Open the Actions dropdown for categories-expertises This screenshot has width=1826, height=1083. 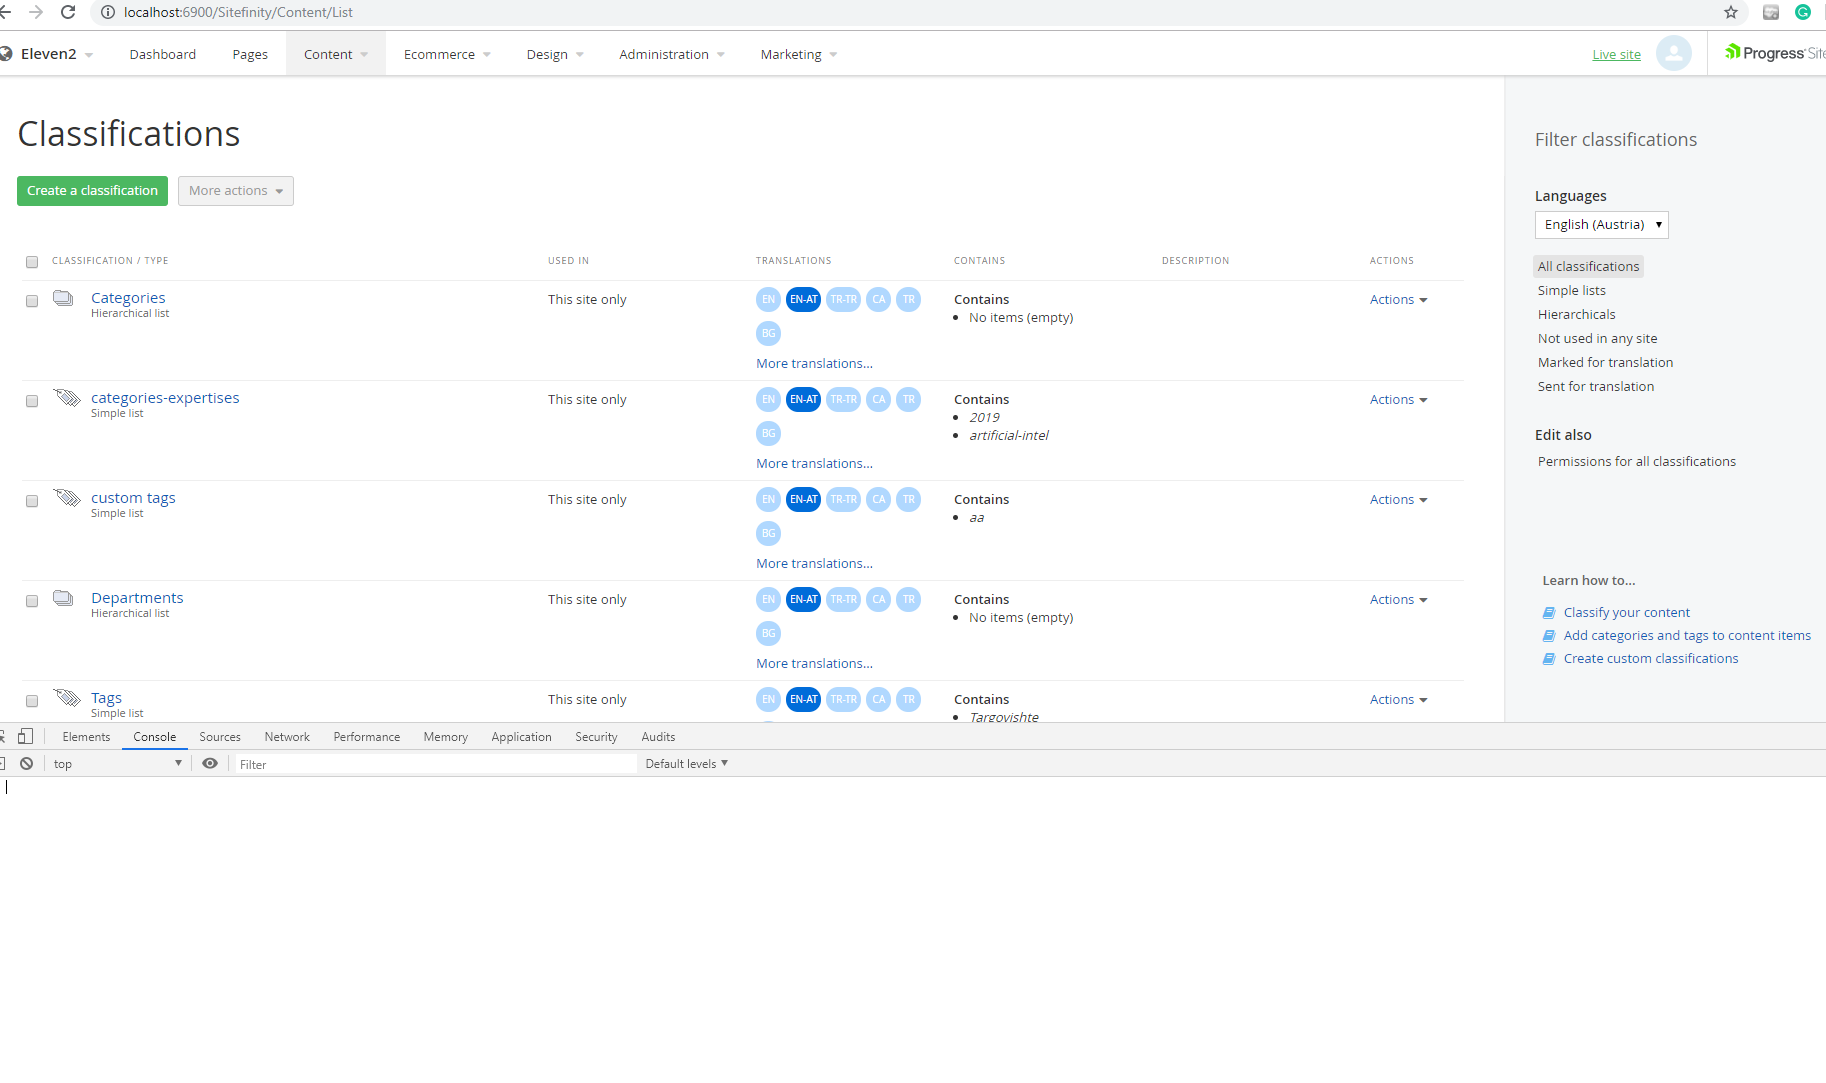(1397, 399)
